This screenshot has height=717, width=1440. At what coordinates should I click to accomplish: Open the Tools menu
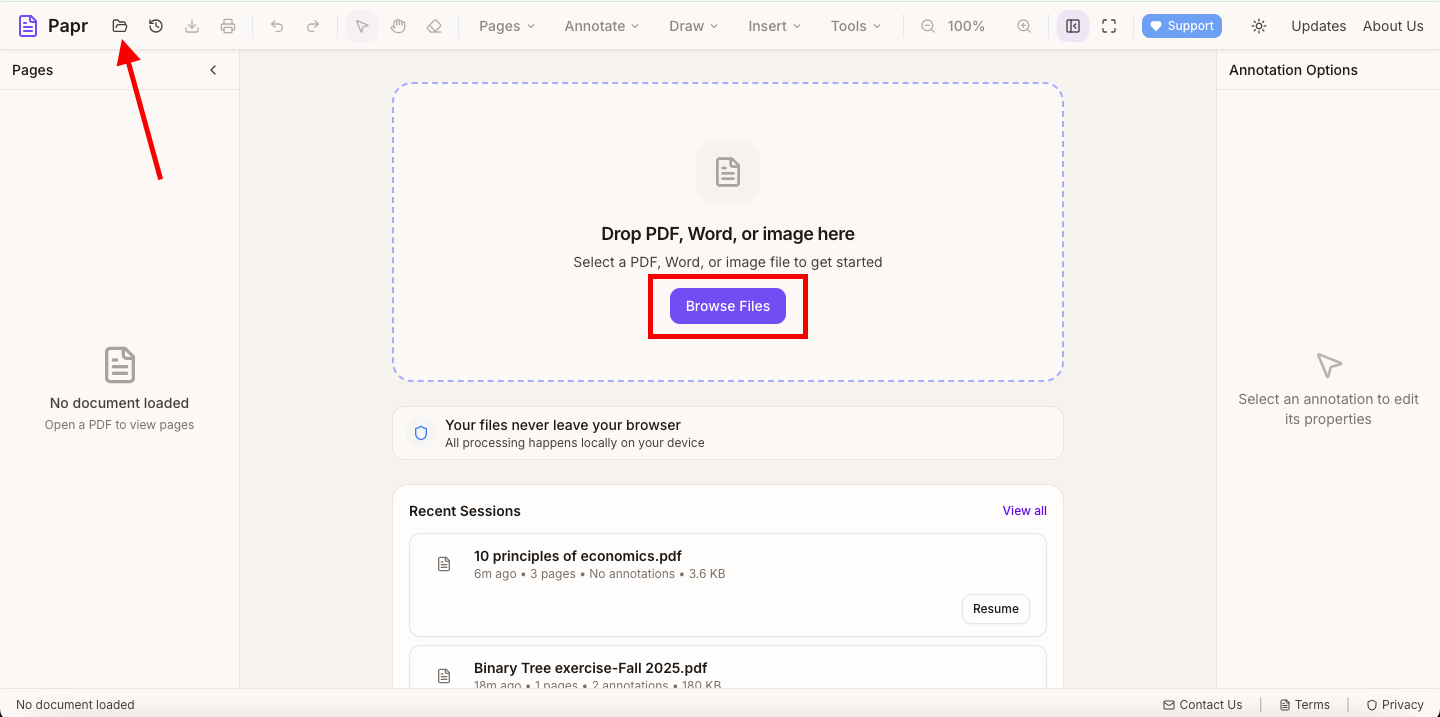click(855, 26)
